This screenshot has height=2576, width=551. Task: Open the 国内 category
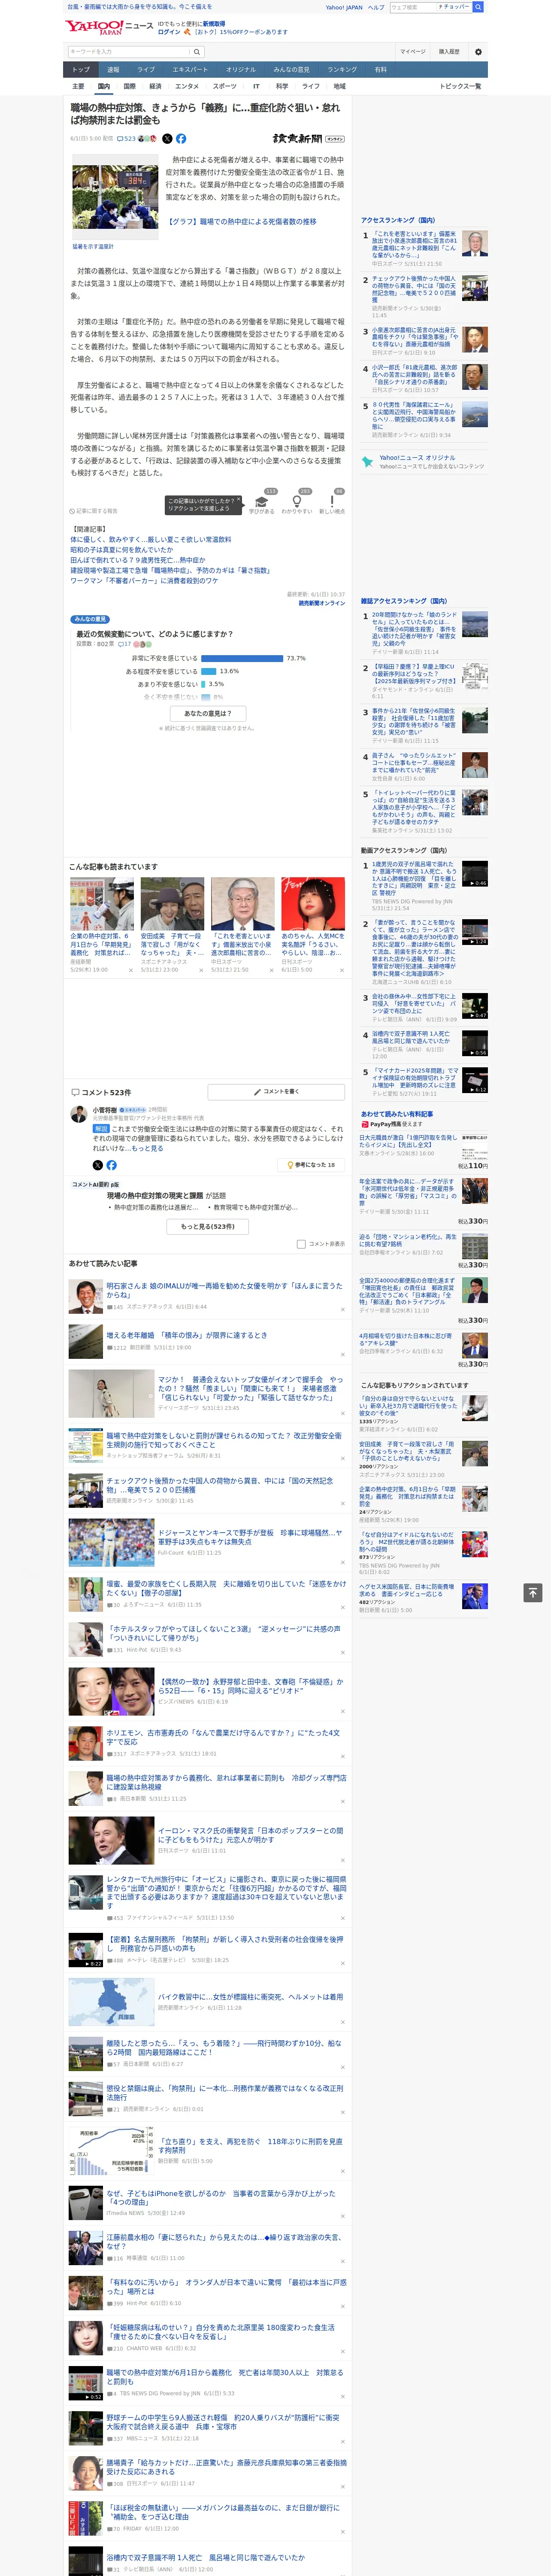pos(104,86)
